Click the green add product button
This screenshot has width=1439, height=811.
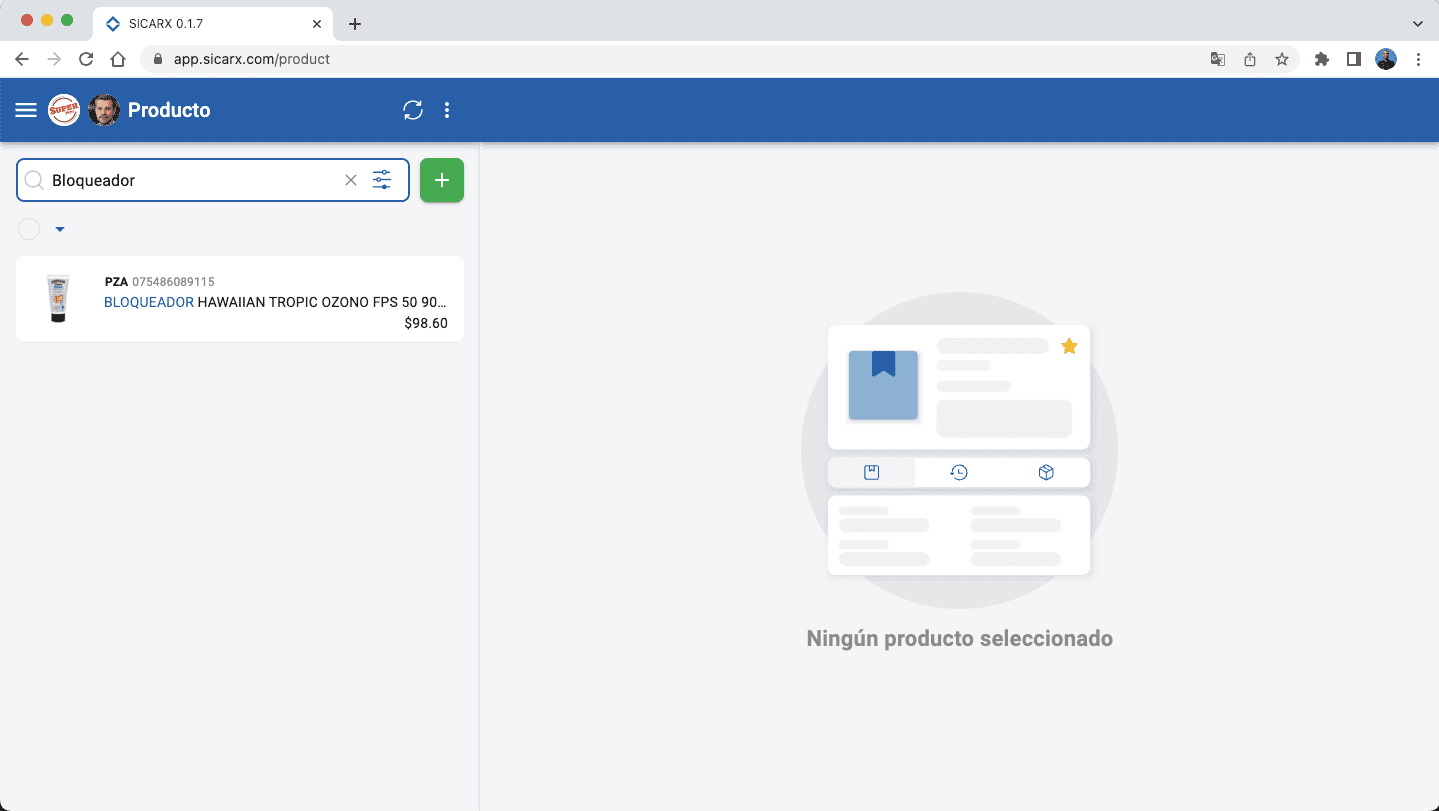[441, 180]
